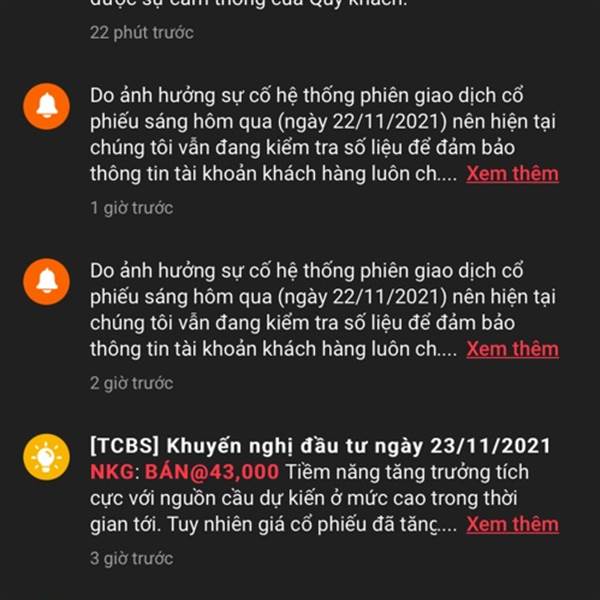Open the [TCBS] Khuyến nghị đầu tư 23/11/2021 title
The width and height of the screenshot is (600, 600).
point(320,446)
